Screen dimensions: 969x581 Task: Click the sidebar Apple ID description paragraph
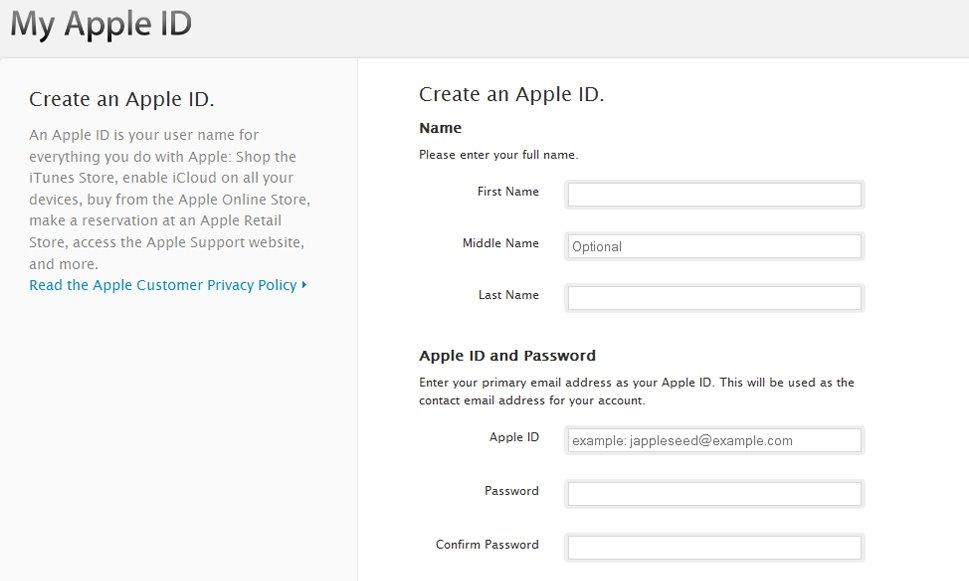point(170,199)
